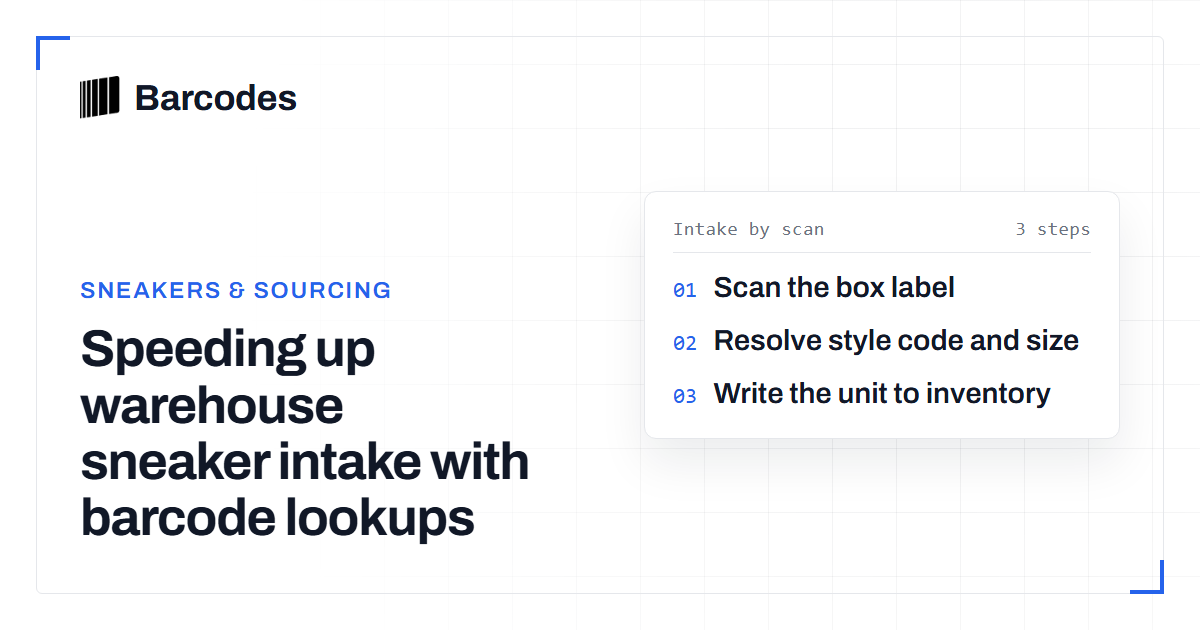The height and width of the screenshot is (630, 1200).
Task: Select step 'Scan the box label'
Action: click(x=834, y=288)
